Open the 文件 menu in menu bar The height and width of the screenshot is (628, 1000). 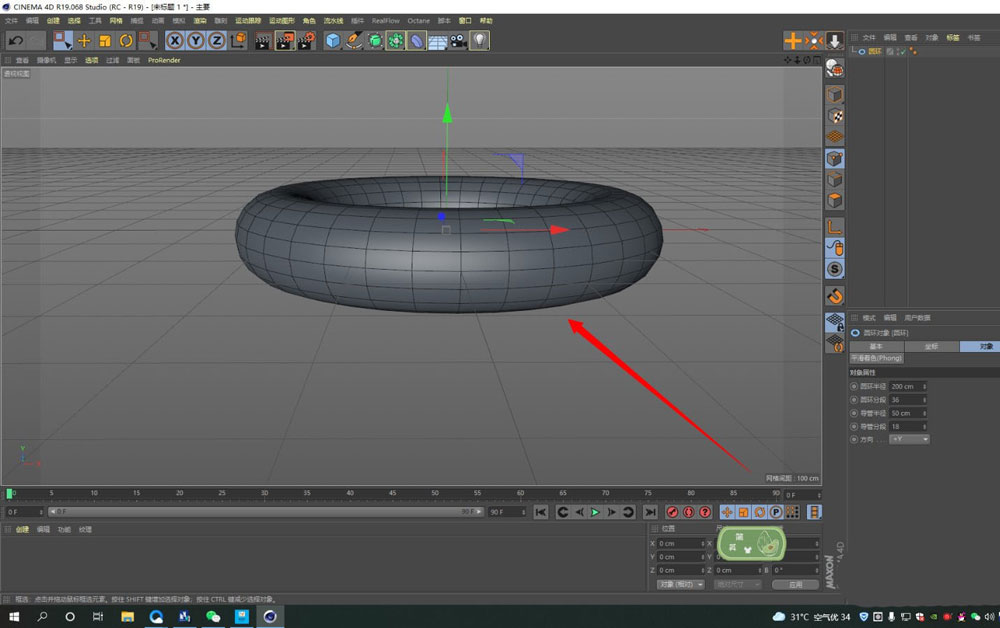pyautogui.click(x=12, y=20)
